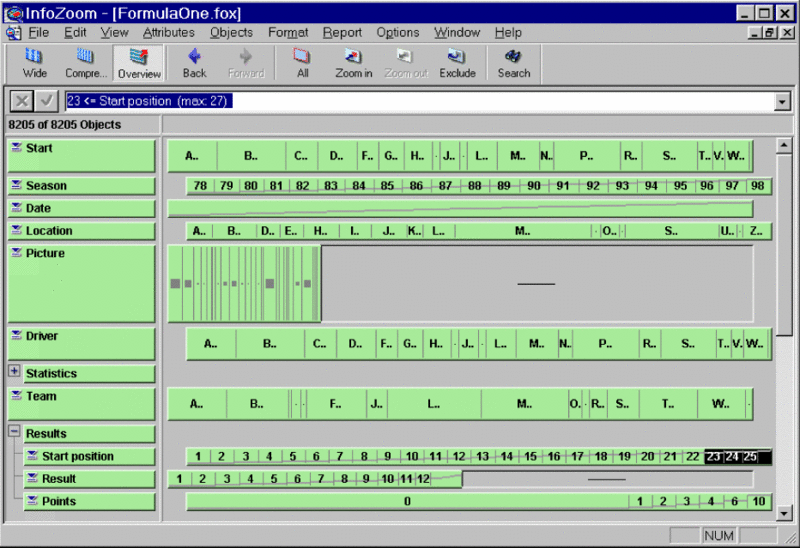Open the Report menu
The height and width of the screenshot is (548, 800).
coord(342,33)
